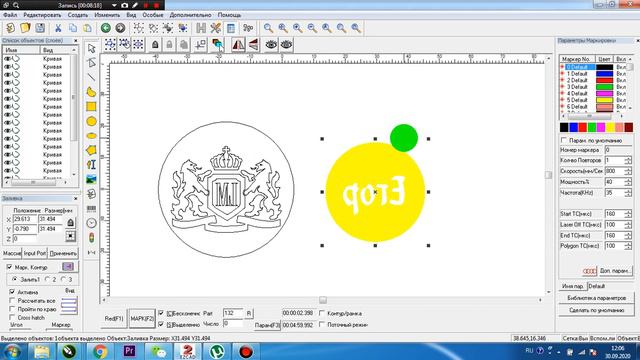Pick the green swatch in pen palette

coord(592,128)
